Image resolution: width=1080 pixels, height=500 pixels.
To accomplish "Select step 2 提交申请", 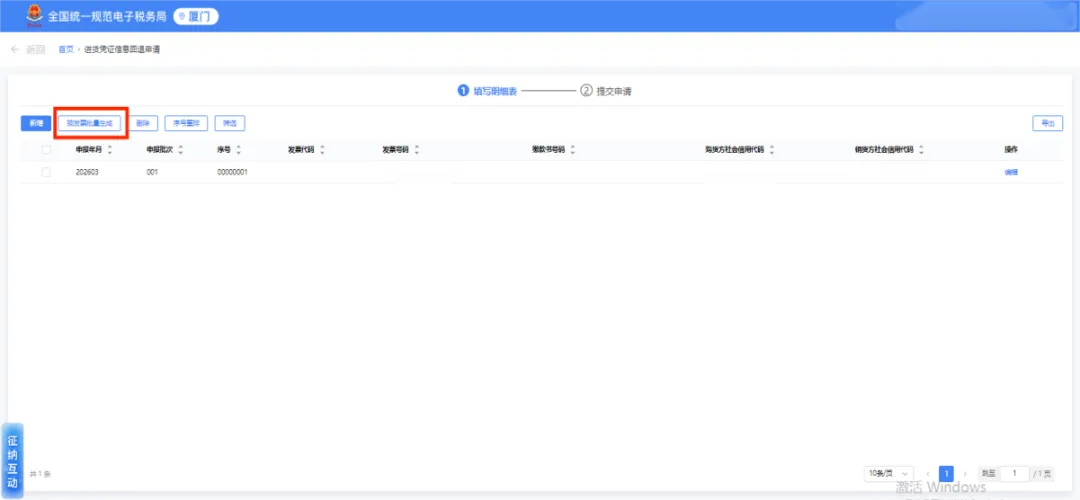I will pos(607,92).
